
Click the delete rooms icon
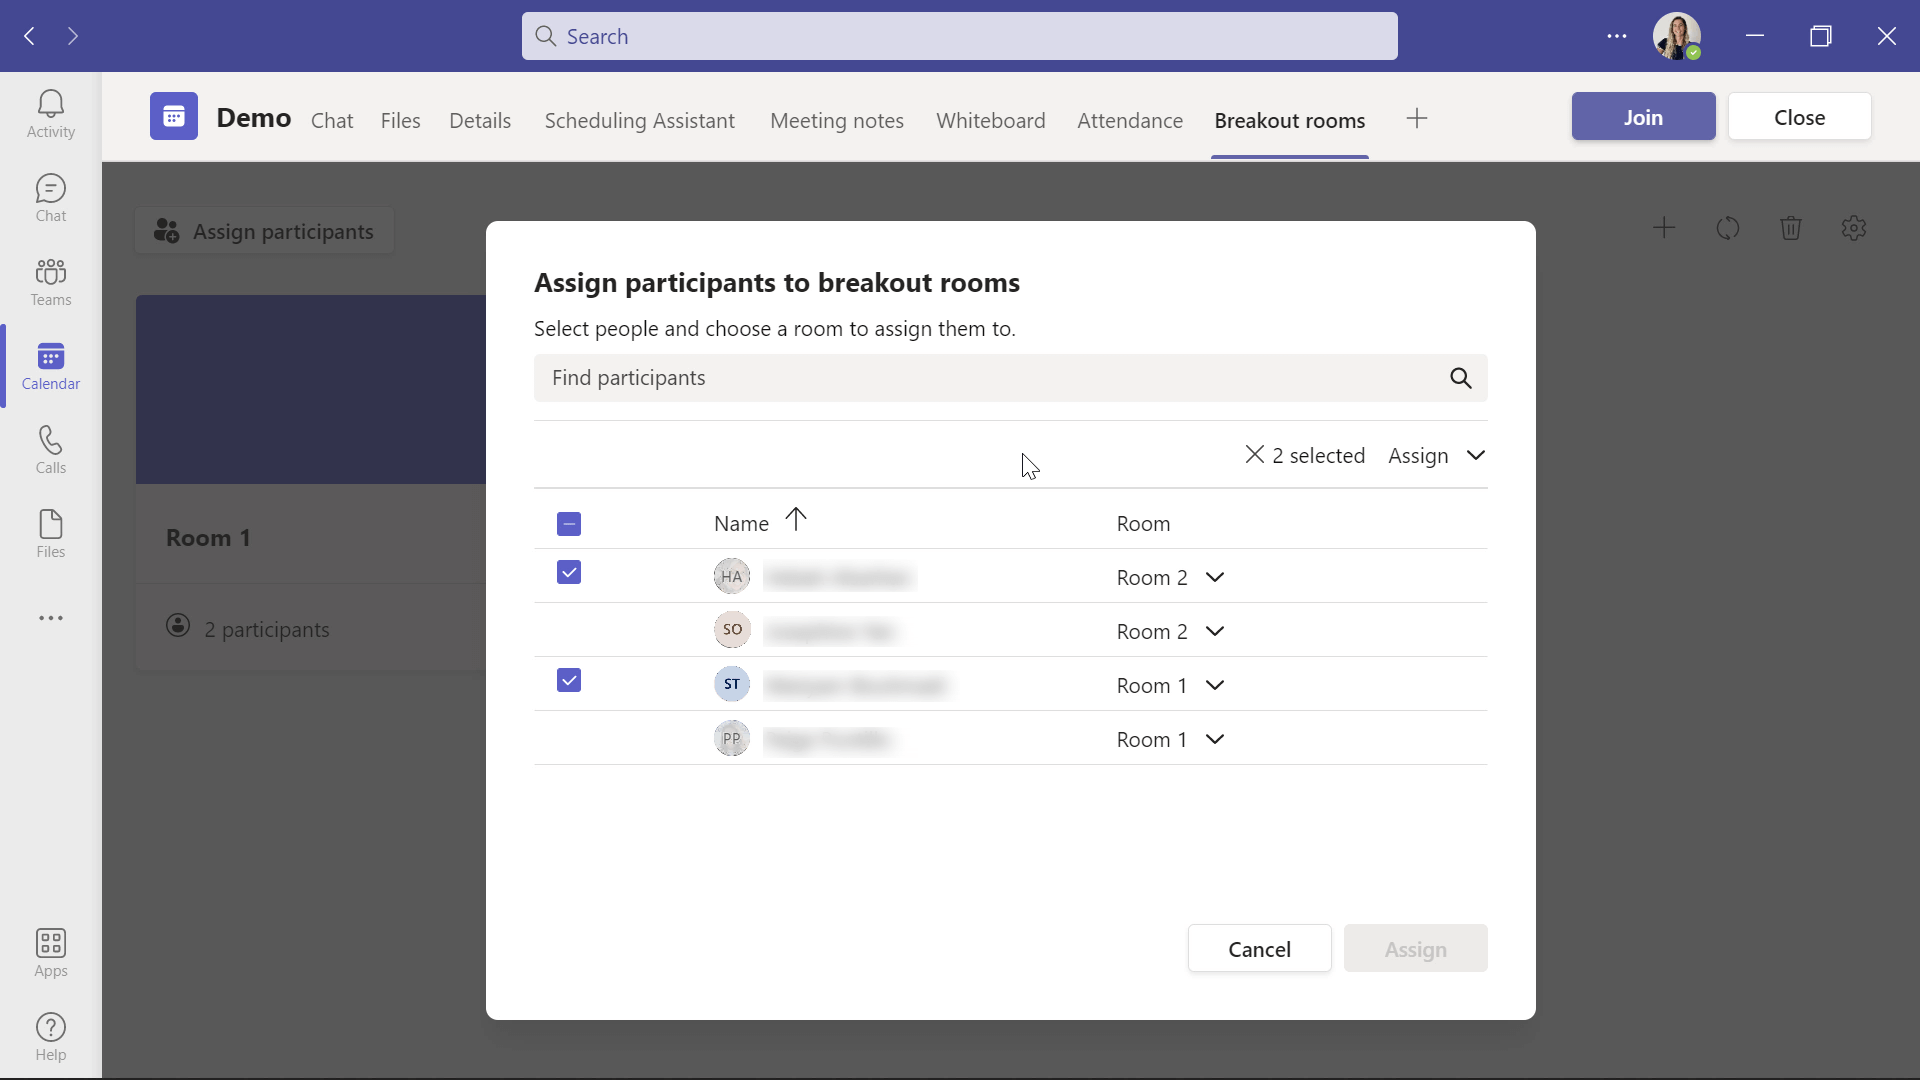click(1791, 228)
